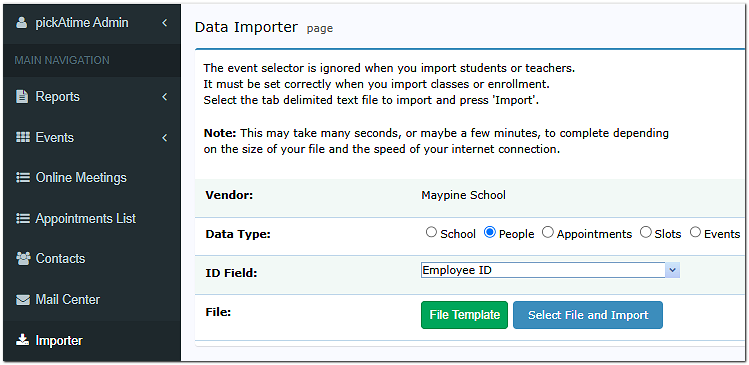Click the Maypine School vendor text
This screenshot has height=365, width=749.
[x=463, y=195]
